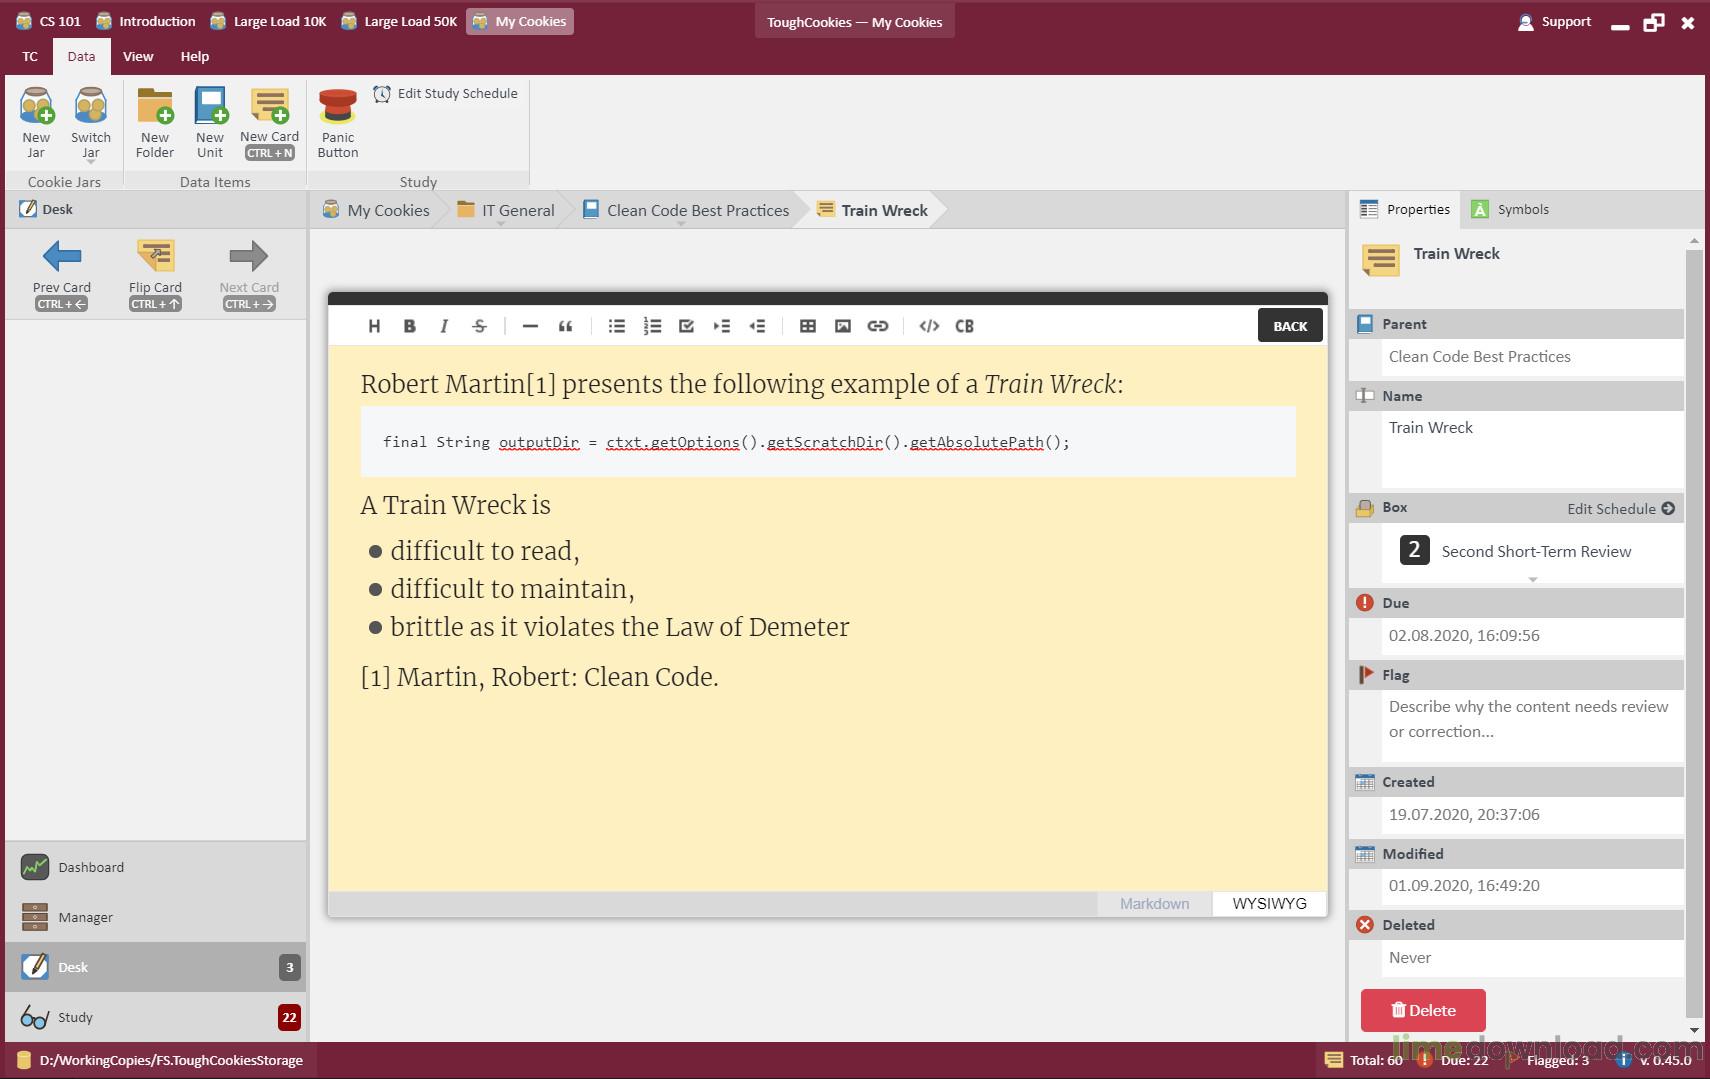Click the Edit Schedule link
1710x1079 pixels.
[x=1620, y=509]
